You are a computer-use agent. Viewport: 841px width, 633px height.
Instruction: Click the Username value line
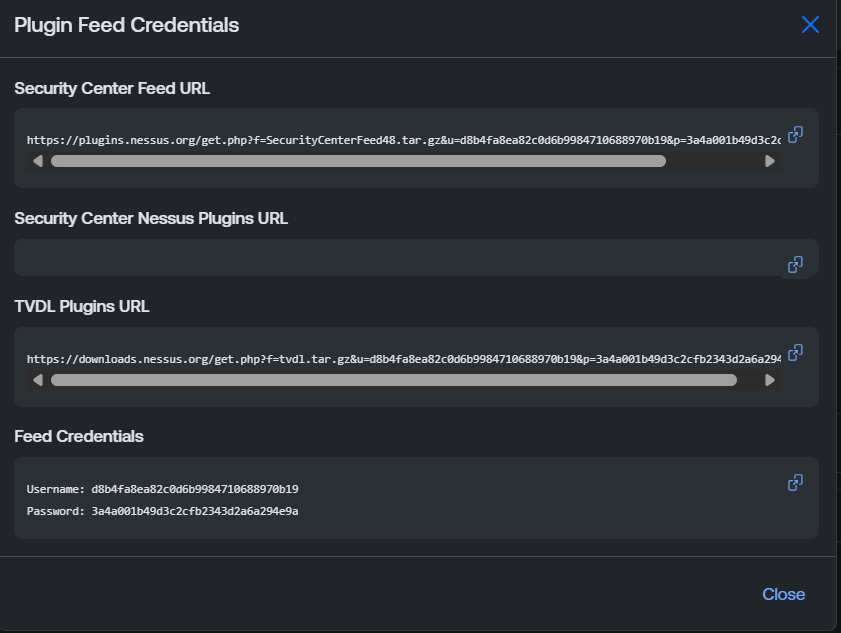[163, 489]
